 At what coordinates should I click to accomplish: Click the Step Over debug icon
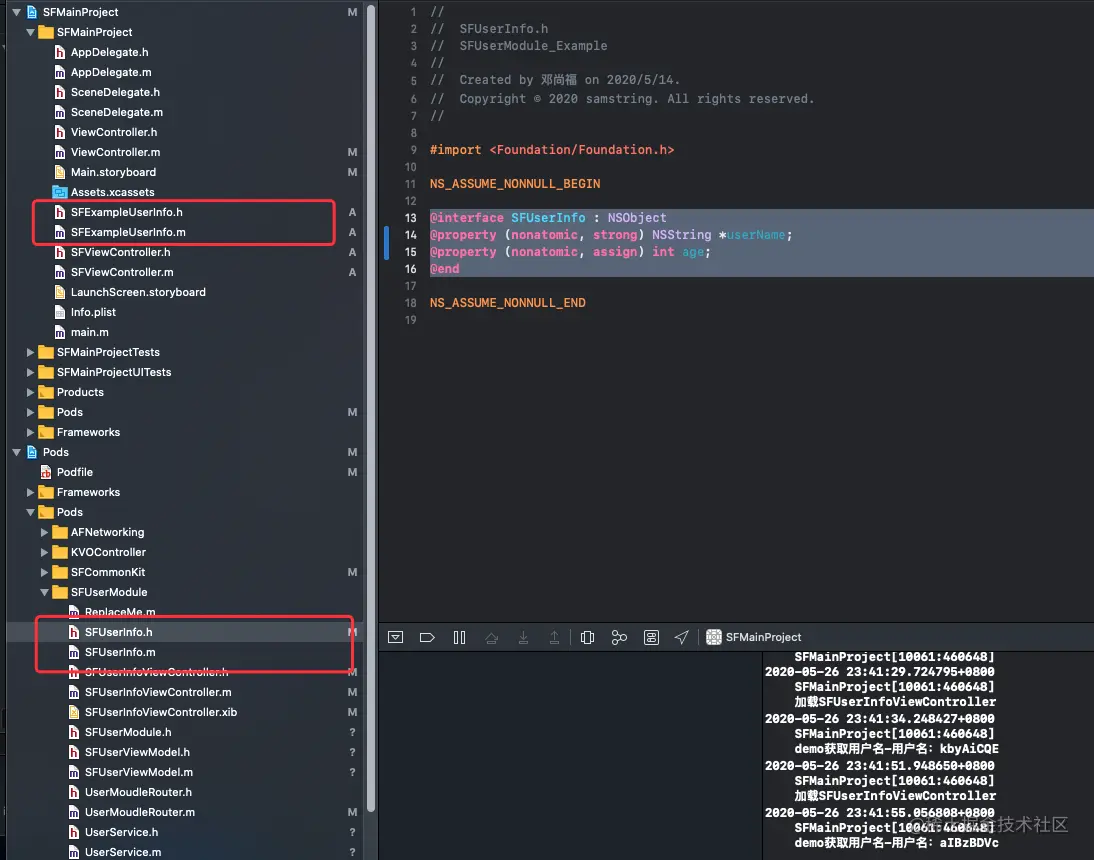click(492, 637)
